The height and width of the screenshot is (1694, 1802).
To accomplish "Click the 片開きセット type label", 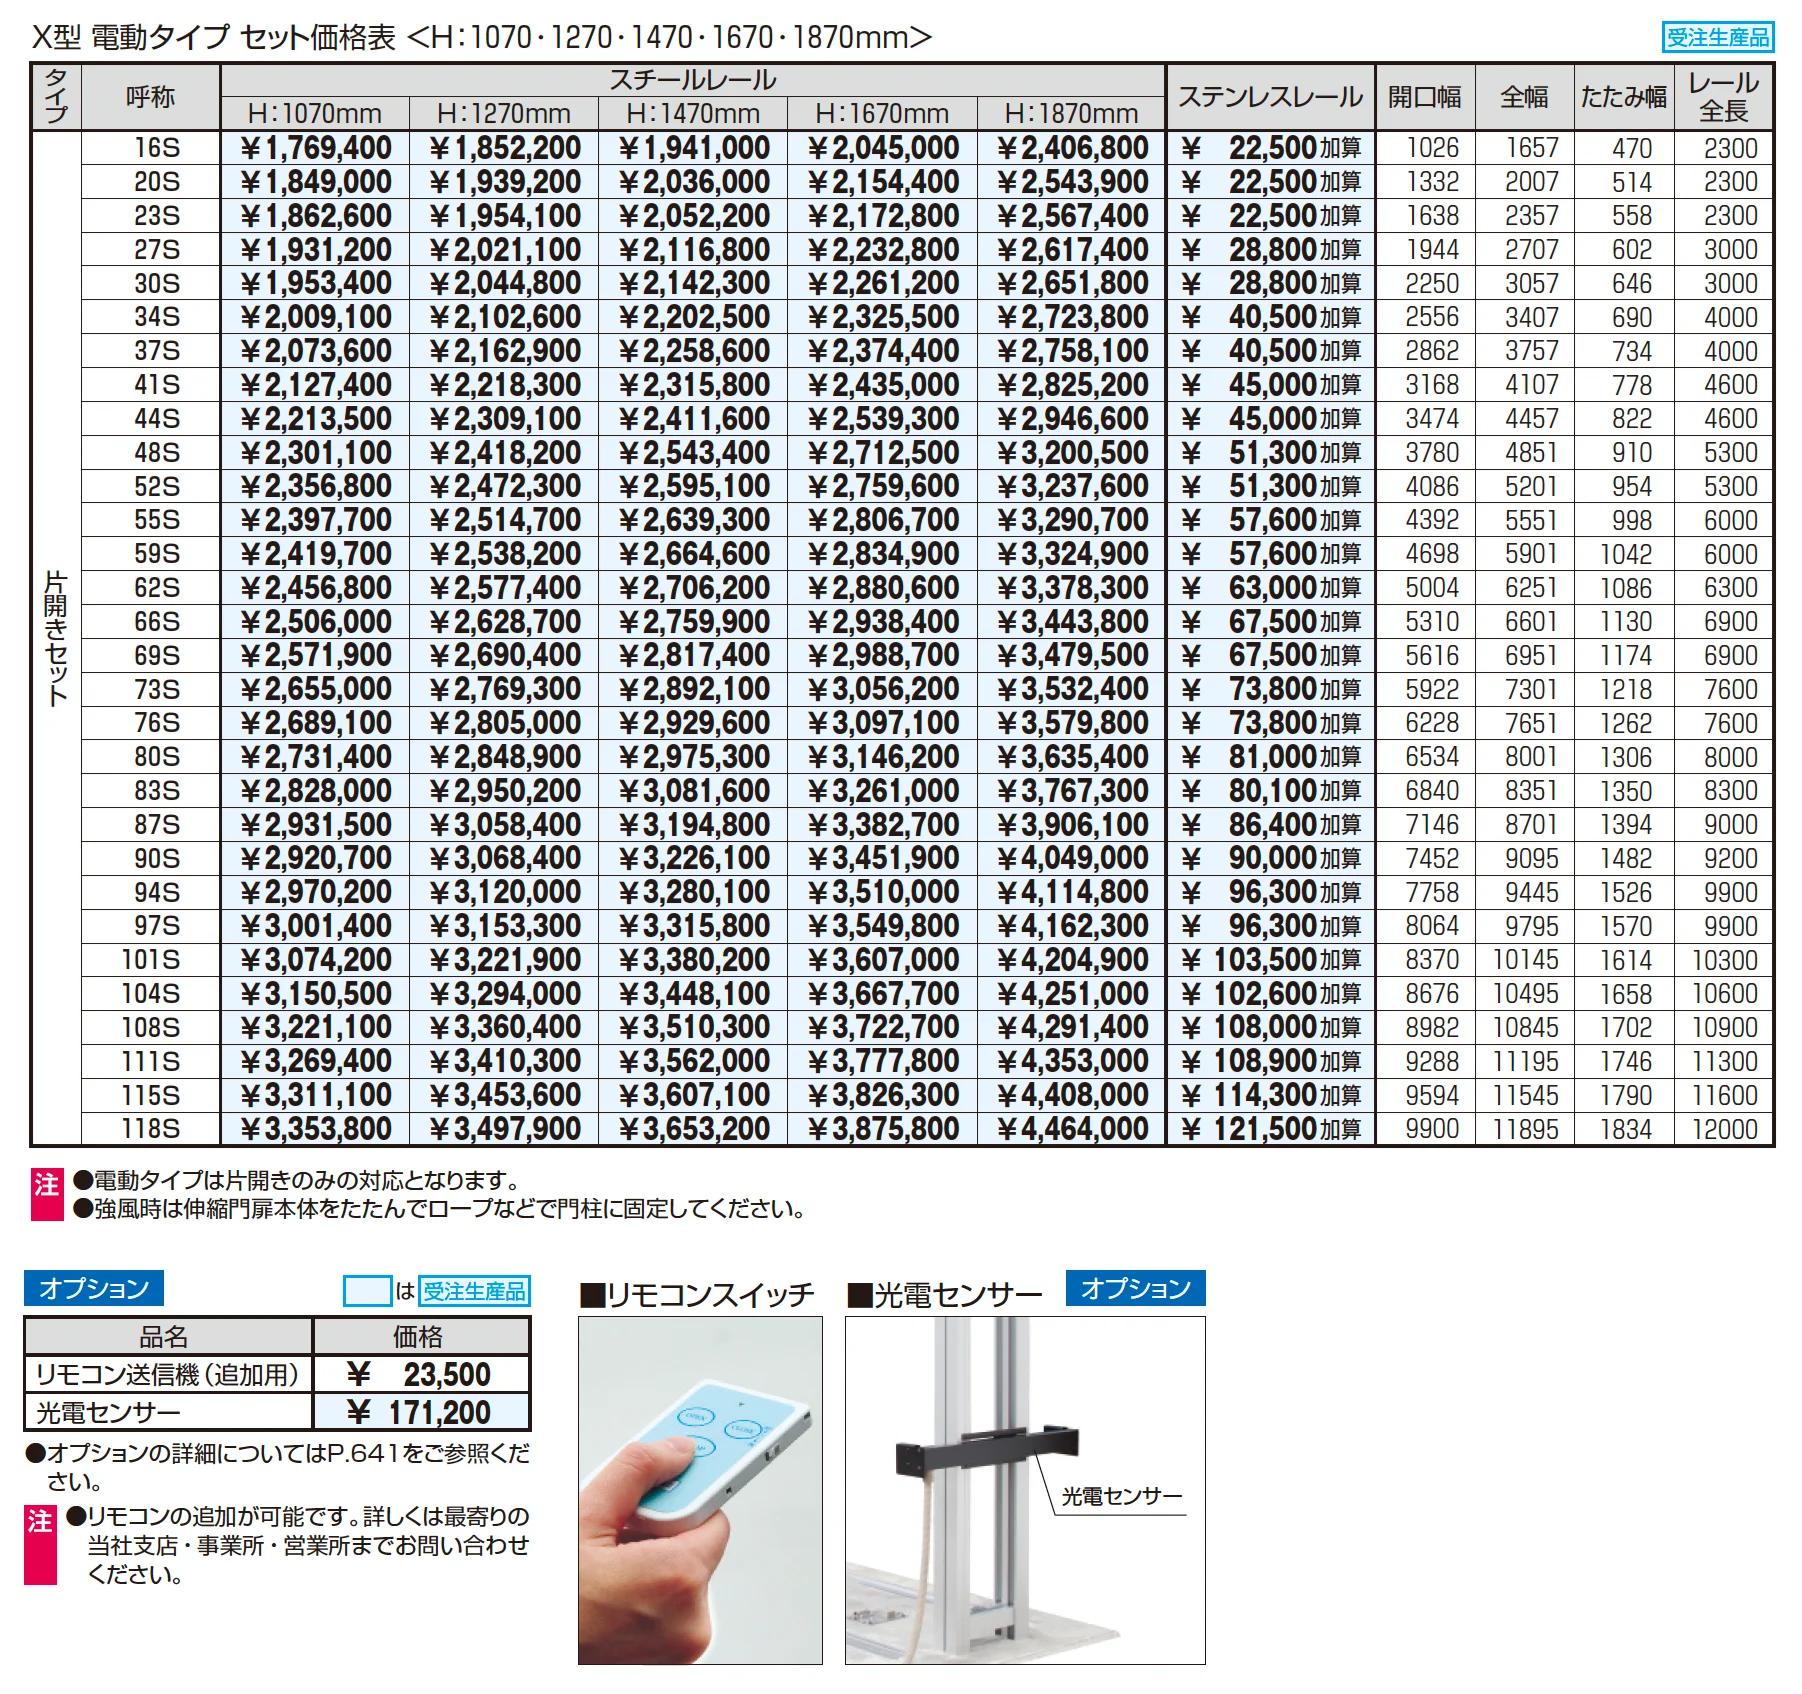I will (x=56, y=638).
